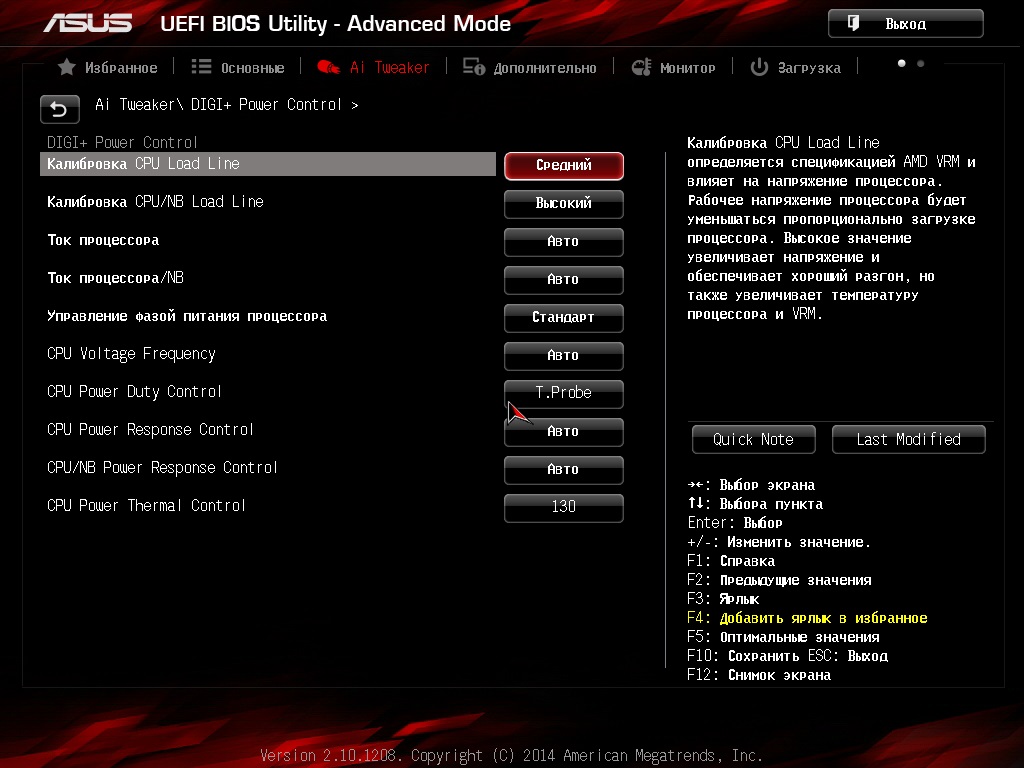Open the Дополнительно tab

[530, 67]
